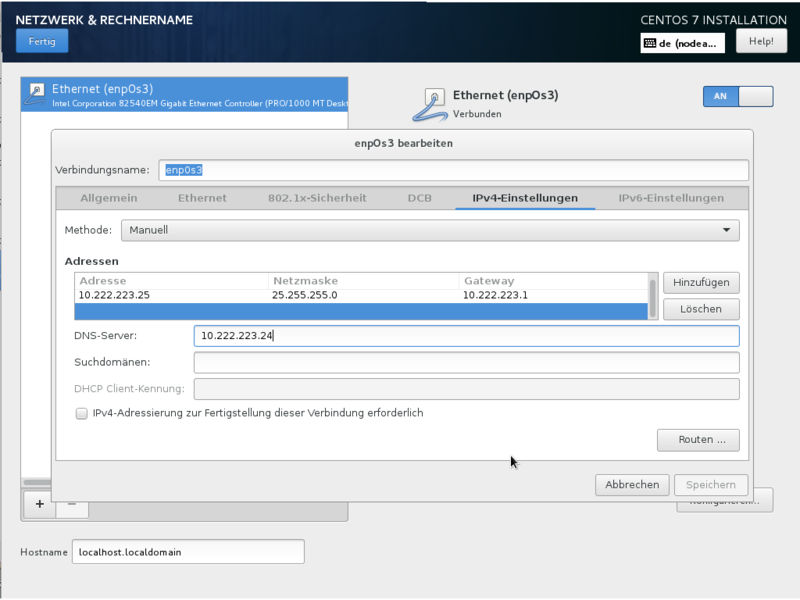Switch to the IPv6-Einstellungen tab
Image resolution: width=800 pixels, height=600 pixels.
pyautogui.click(x=671, y=198)
